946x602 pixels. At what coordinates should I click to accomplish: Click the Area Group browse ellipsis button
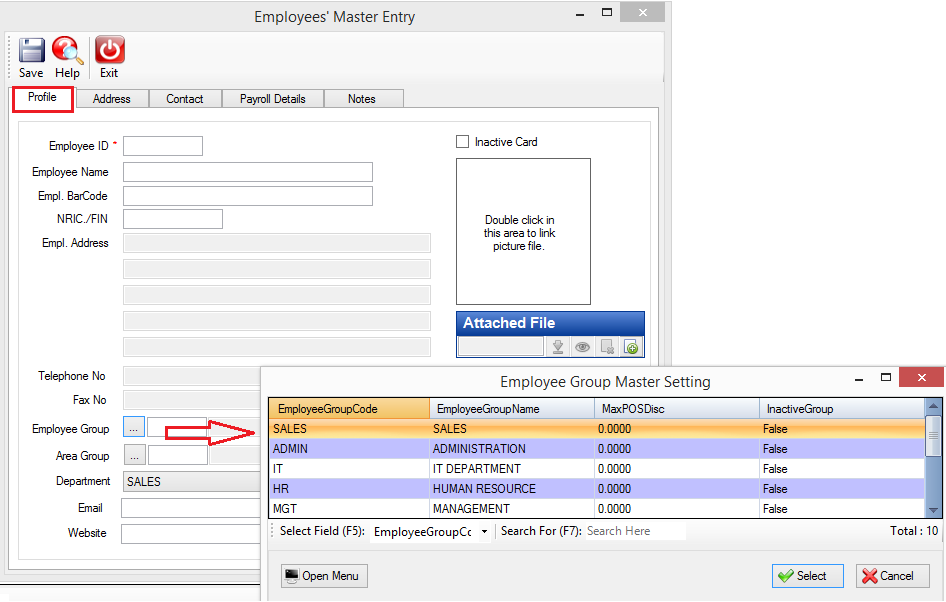point(135,455)
